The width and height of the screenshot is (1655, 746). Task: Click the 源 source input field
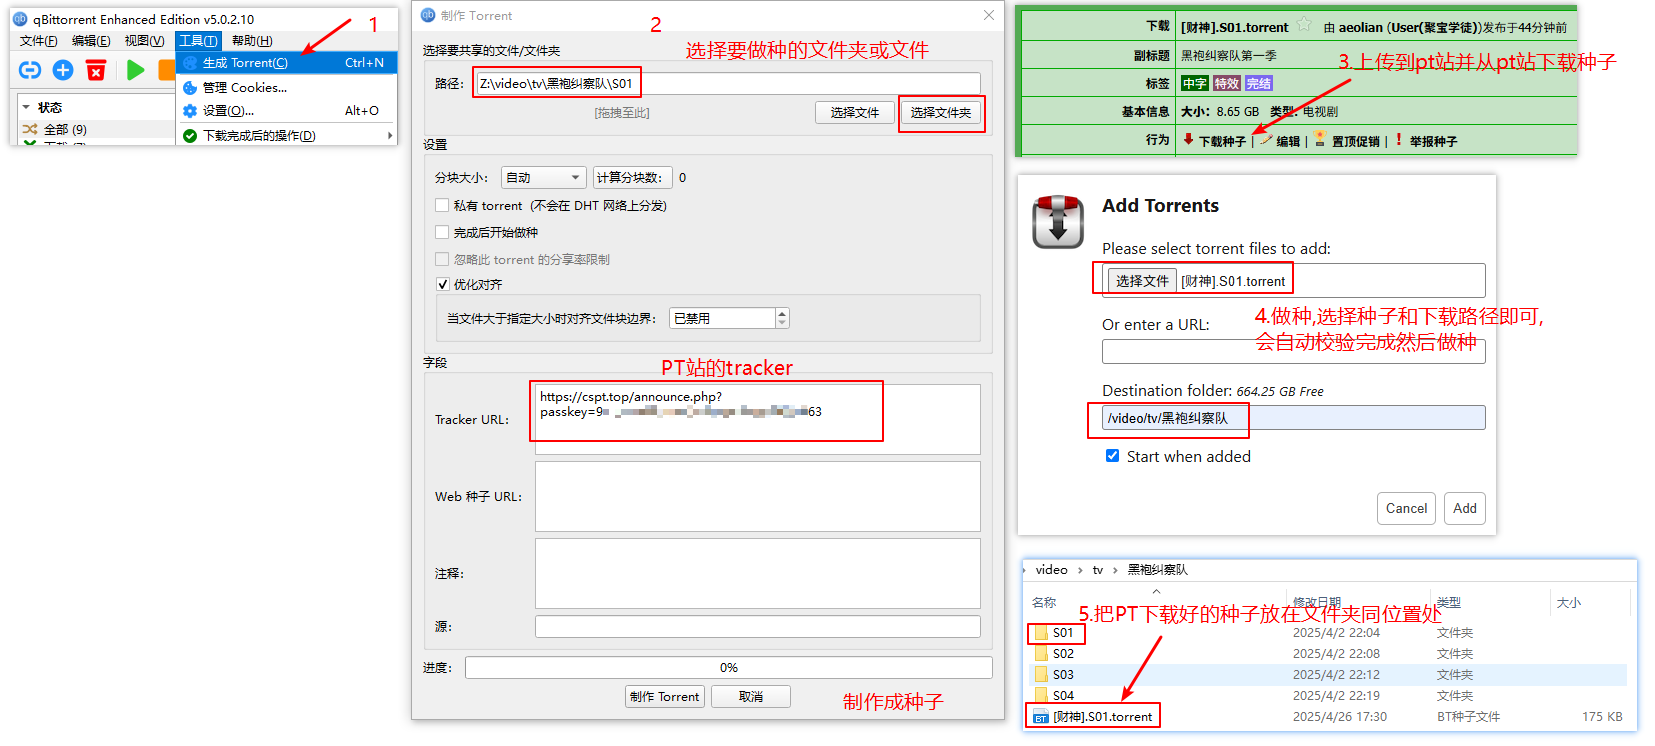pyautogui.click(x=757, y=626)
